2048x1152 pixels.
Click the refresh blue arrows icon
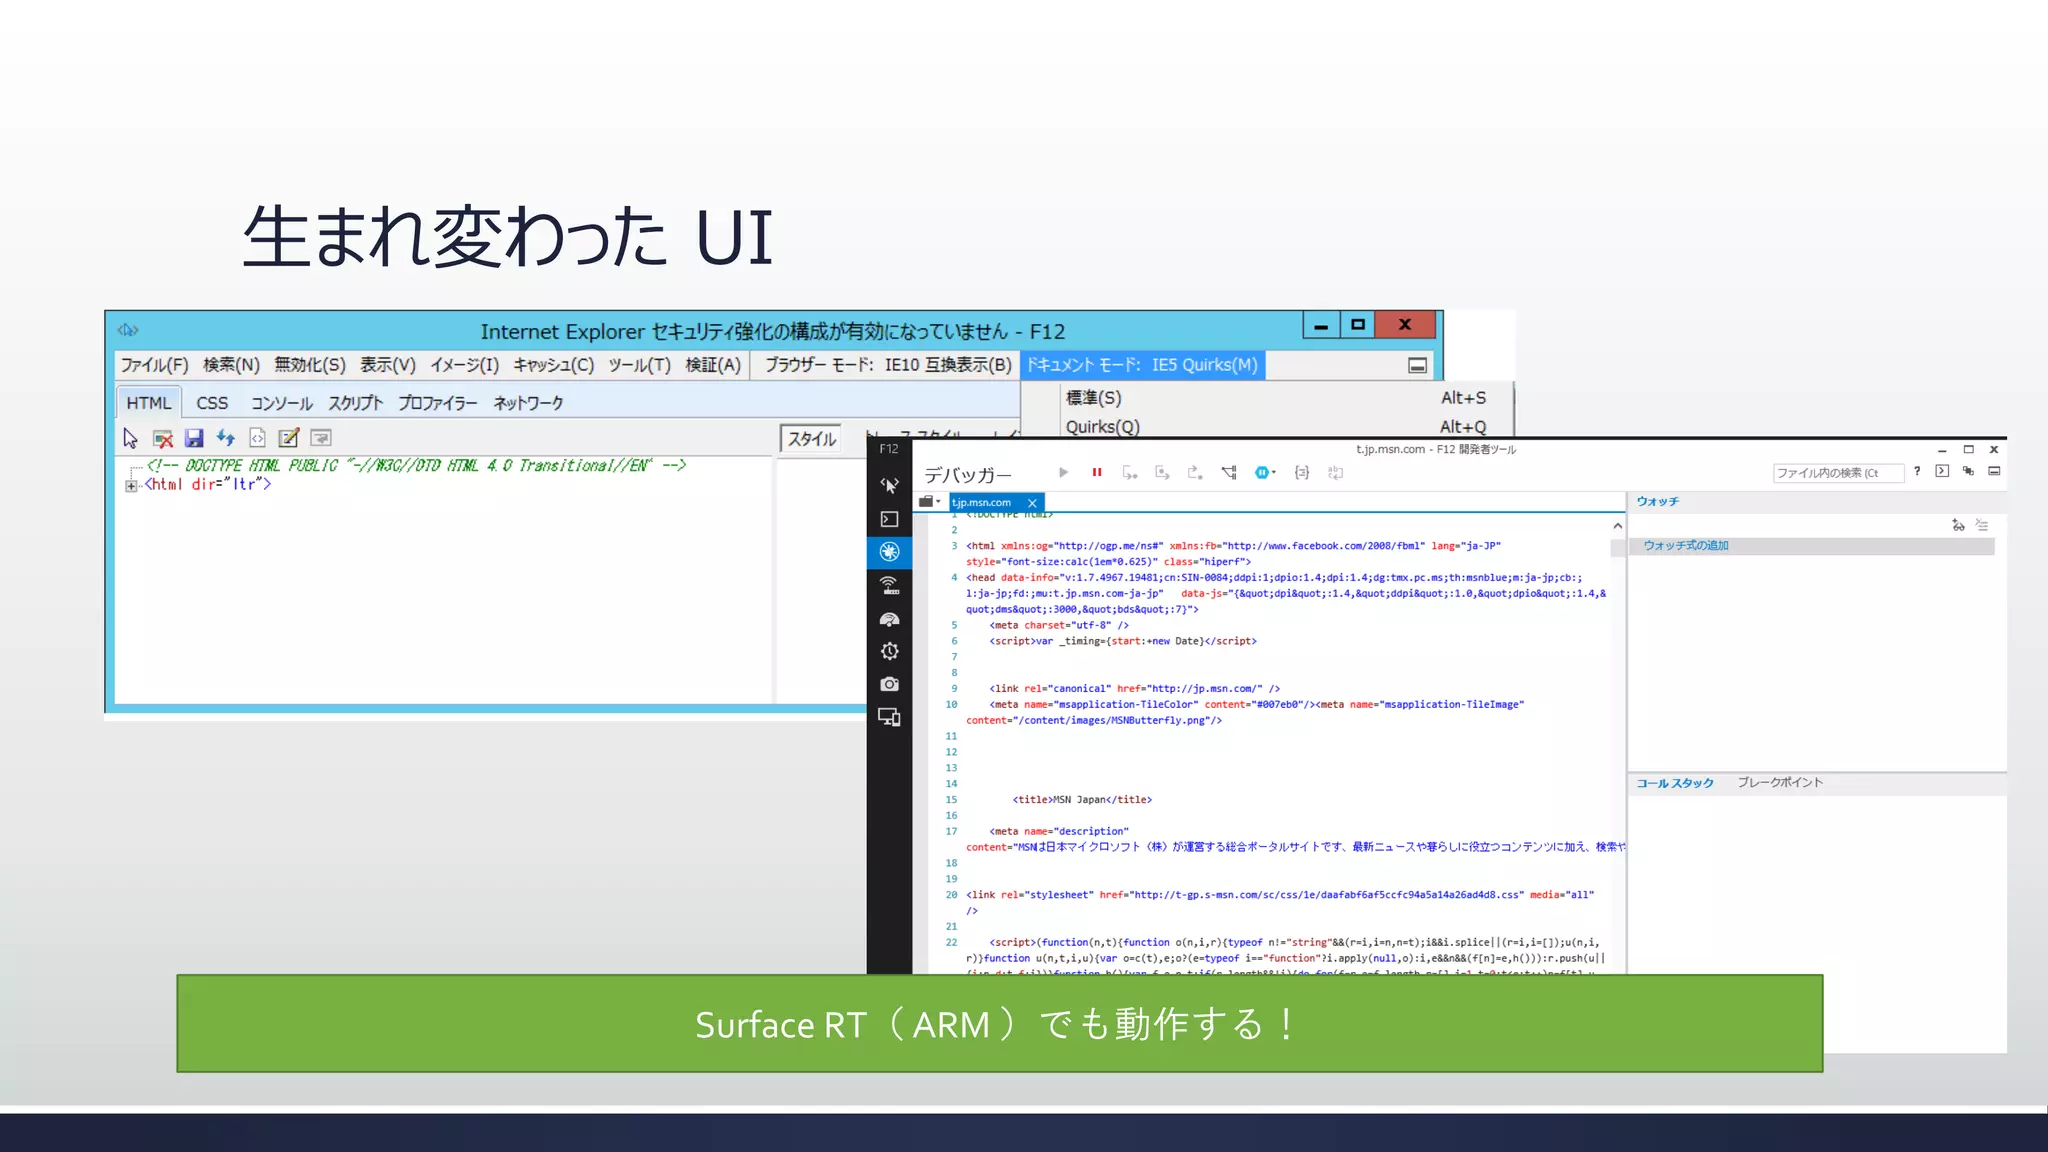pos(226,438)
